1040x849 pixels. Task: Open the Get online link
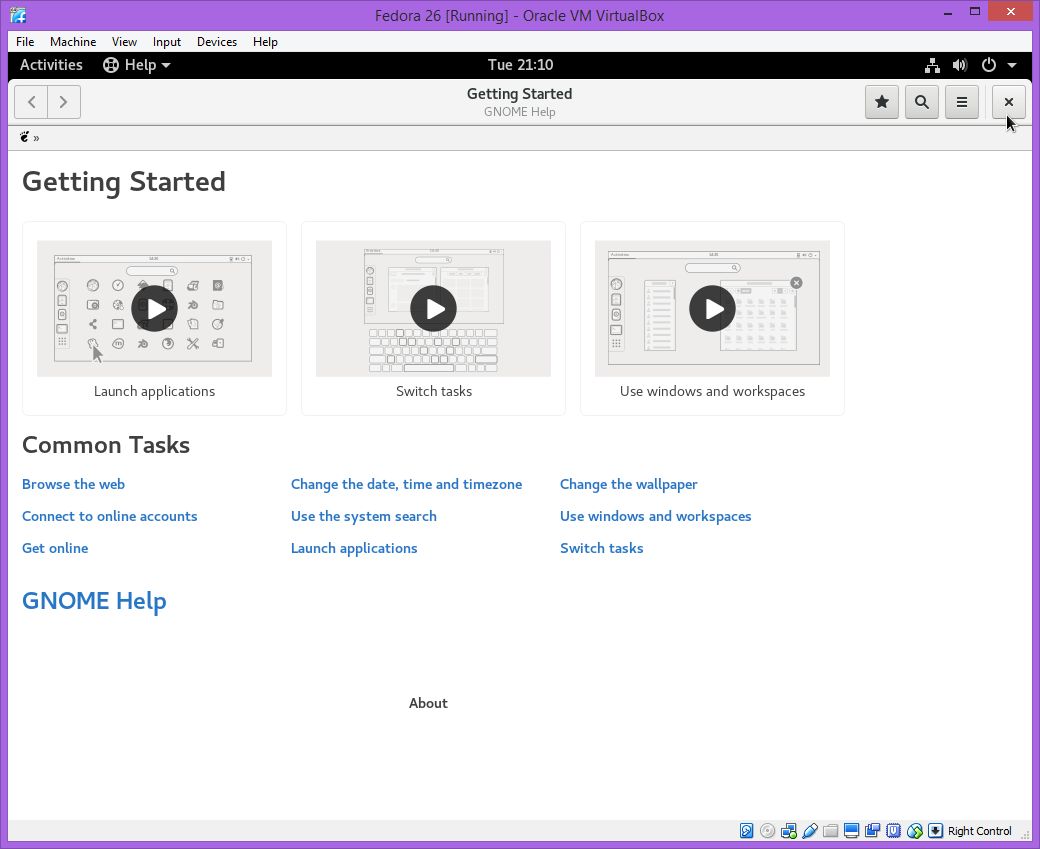click(x=55, y=548)
